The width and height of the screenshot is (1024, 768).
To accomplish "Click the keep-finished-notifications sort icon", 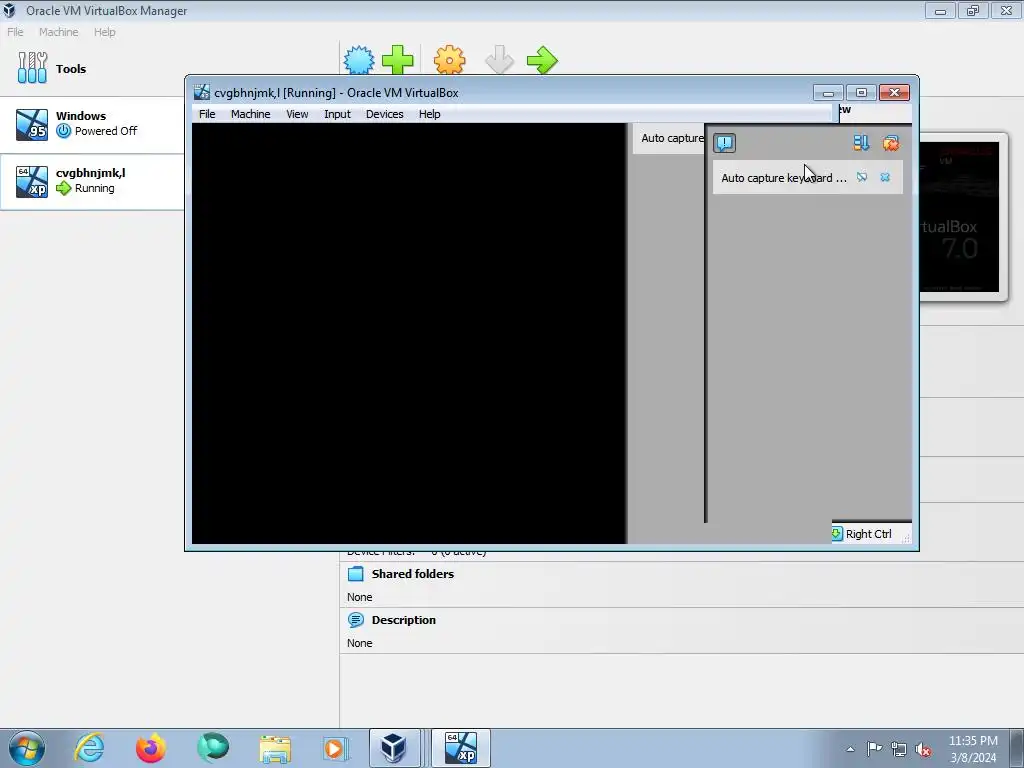I will pos(861,143).
